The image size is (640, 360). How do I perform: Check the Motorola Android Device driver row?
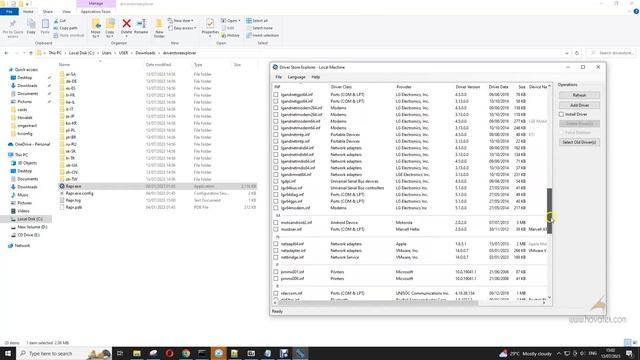coord(276,222)
